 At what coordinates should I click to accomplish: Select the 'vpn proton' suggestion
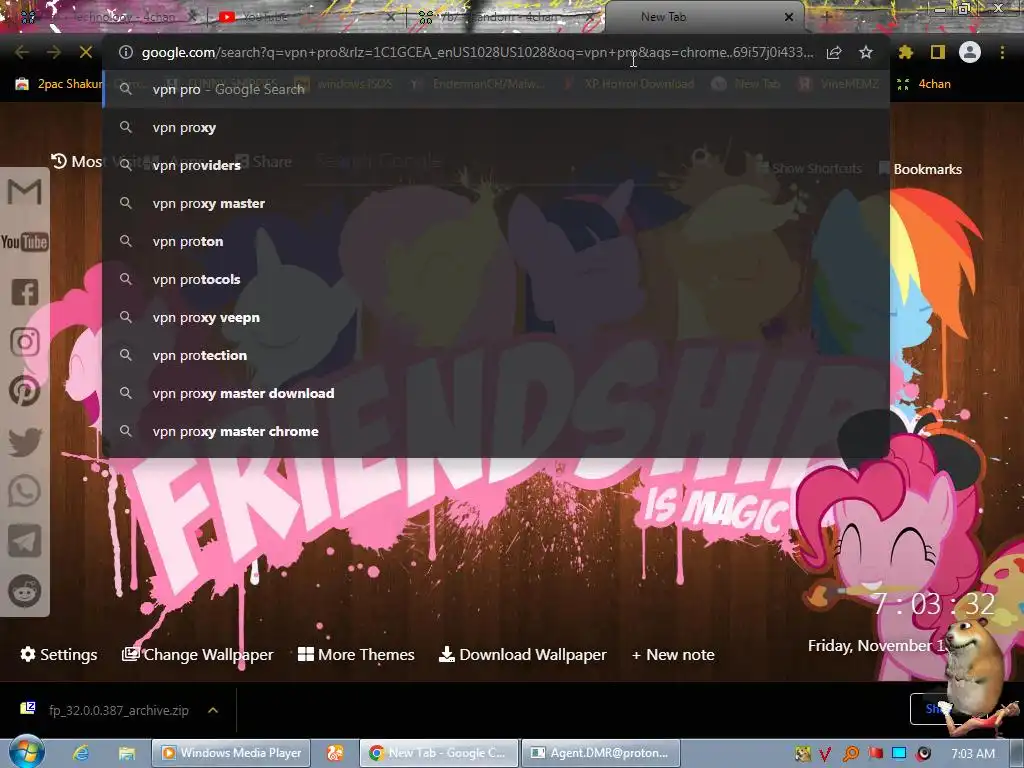[x=496, y=241]
